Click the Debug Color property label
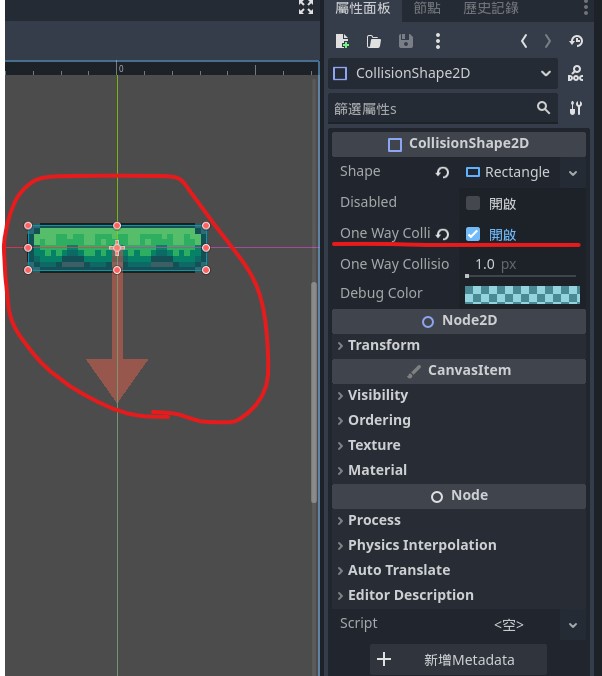 tap(381, 293)
